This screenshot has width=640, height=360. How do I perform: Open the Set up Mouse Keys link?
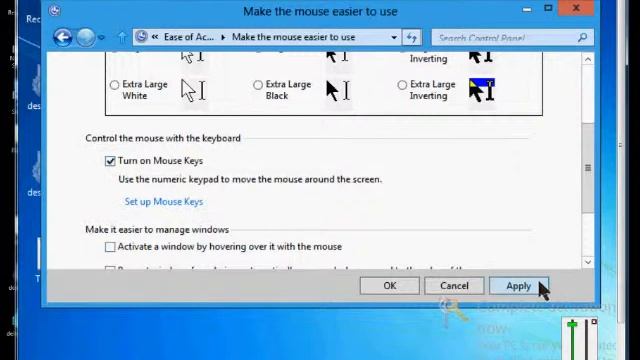point(164,202)
